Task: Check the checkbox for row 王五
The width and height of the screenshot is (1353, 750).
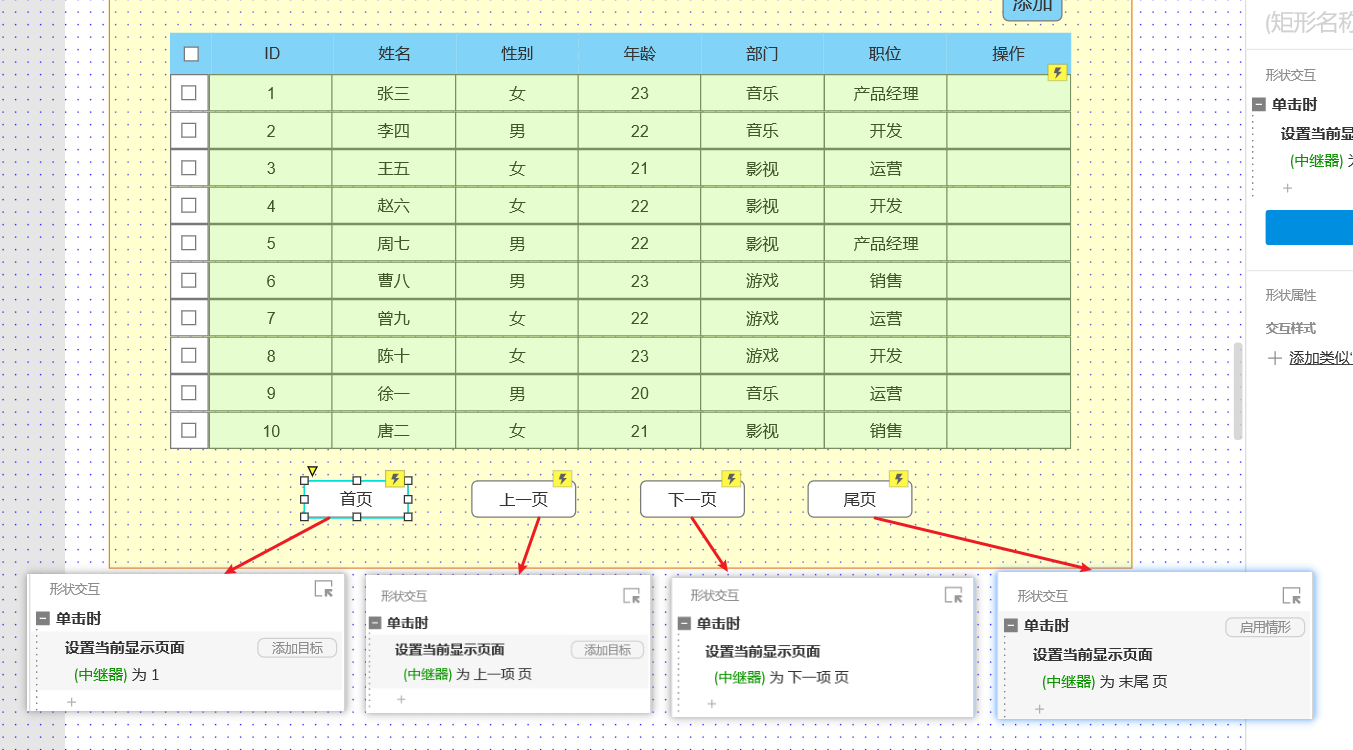Action: coord(189,168)
